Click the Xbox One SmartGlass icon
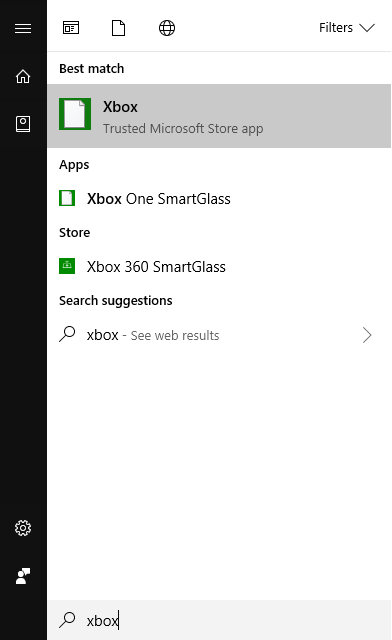 (x=67, y=198)
